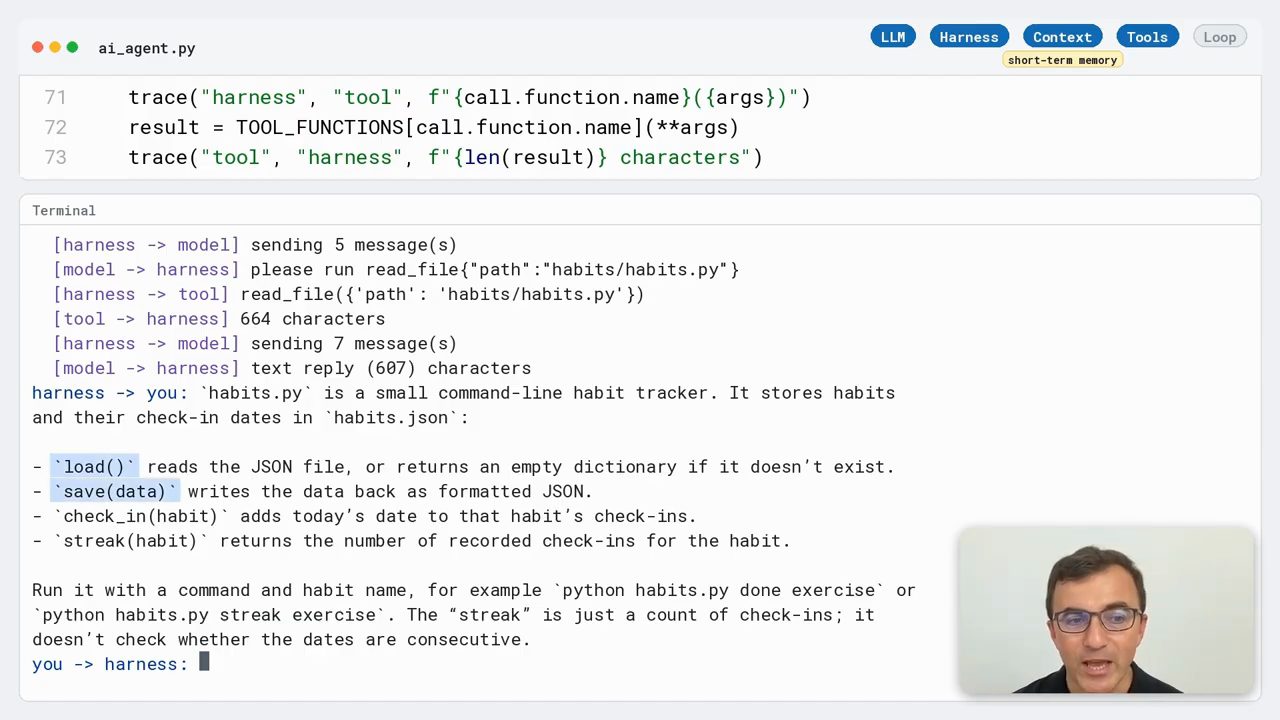Select the ai_agent.py file title
Screen dimensions: 1280x720
click(147, 48)
